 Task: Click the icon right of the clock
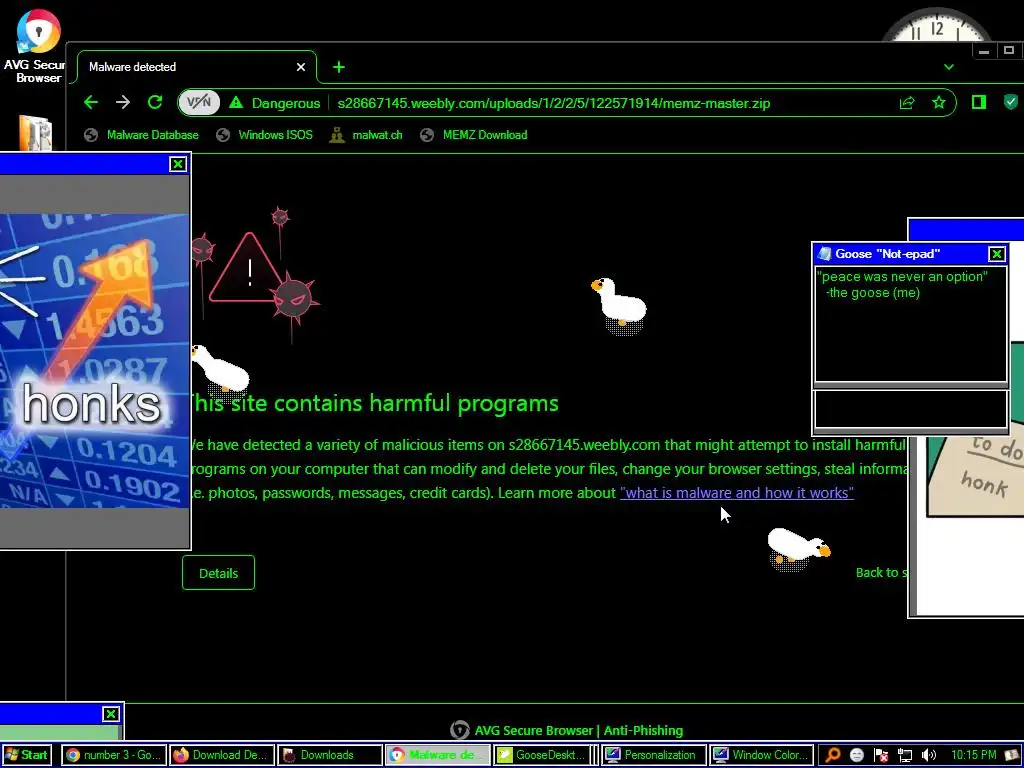tap(1012, 755)
